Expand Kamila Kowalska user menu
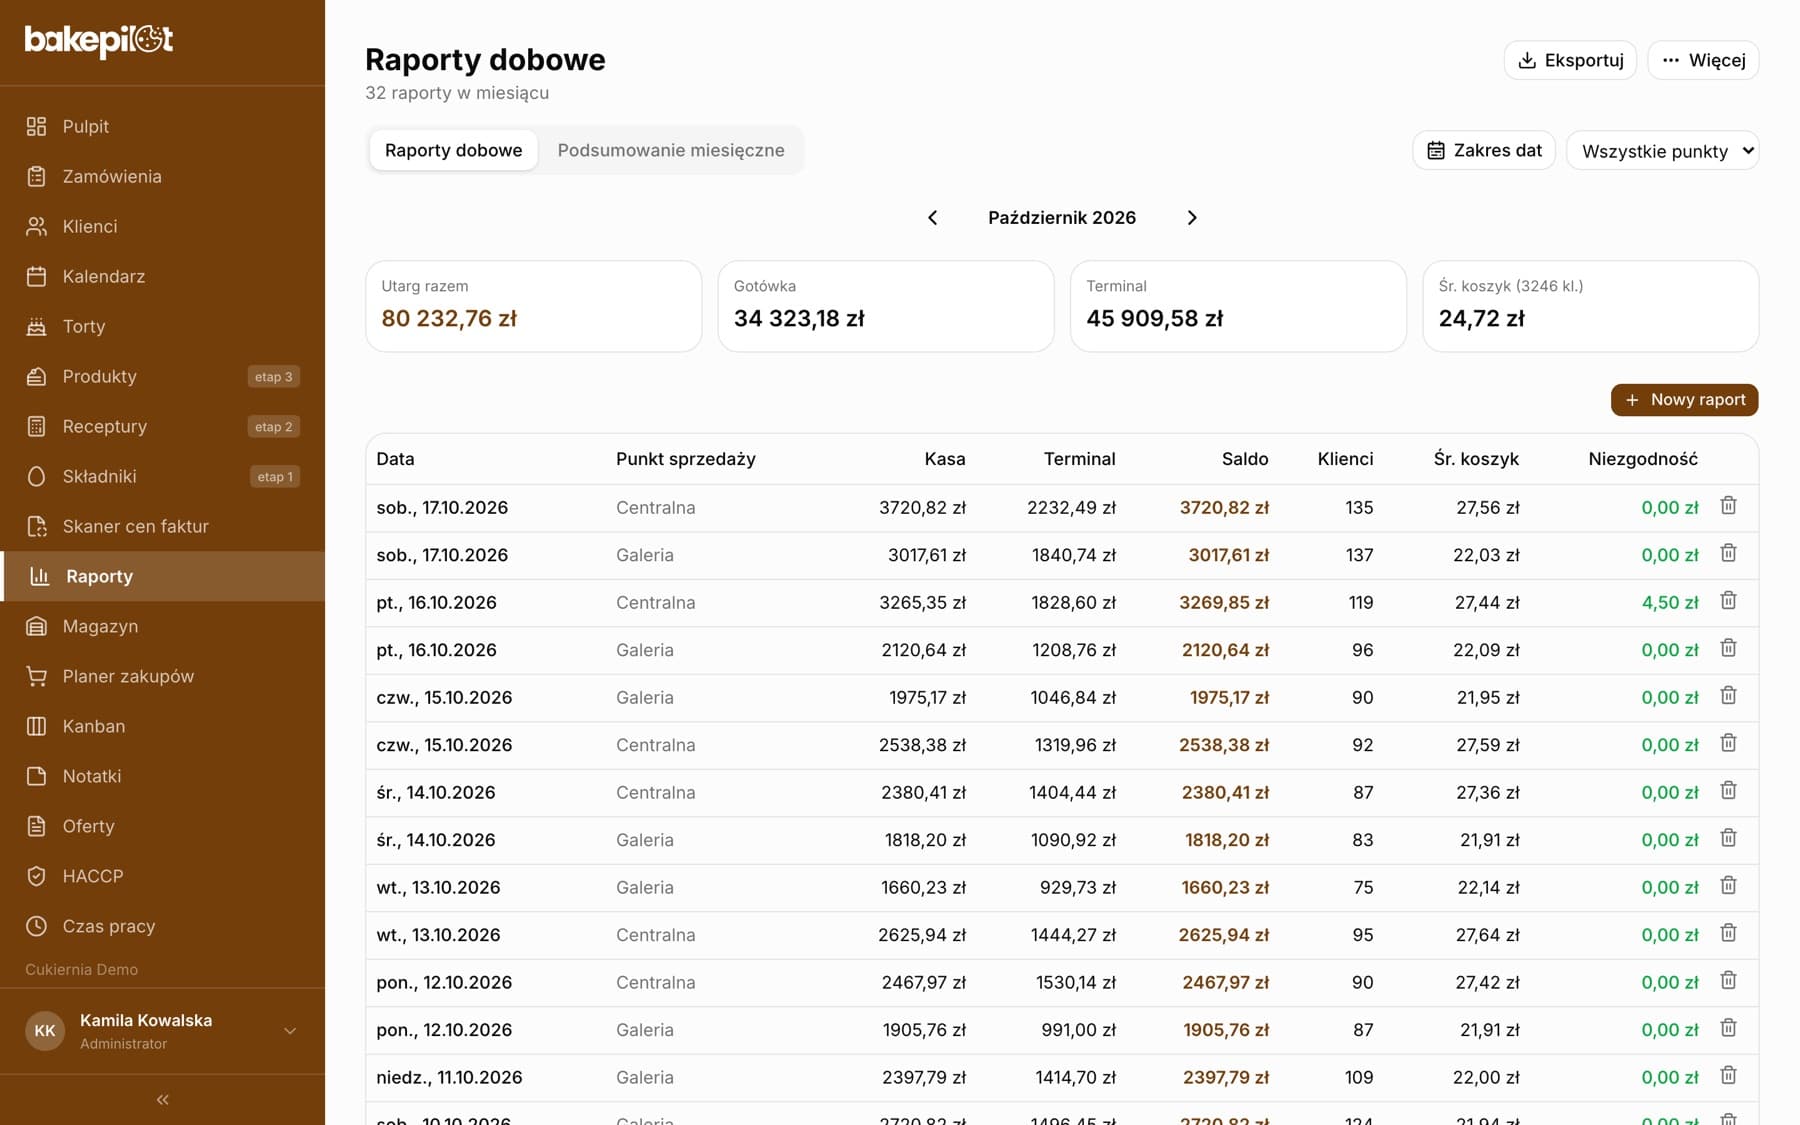 click(290, 1031)
